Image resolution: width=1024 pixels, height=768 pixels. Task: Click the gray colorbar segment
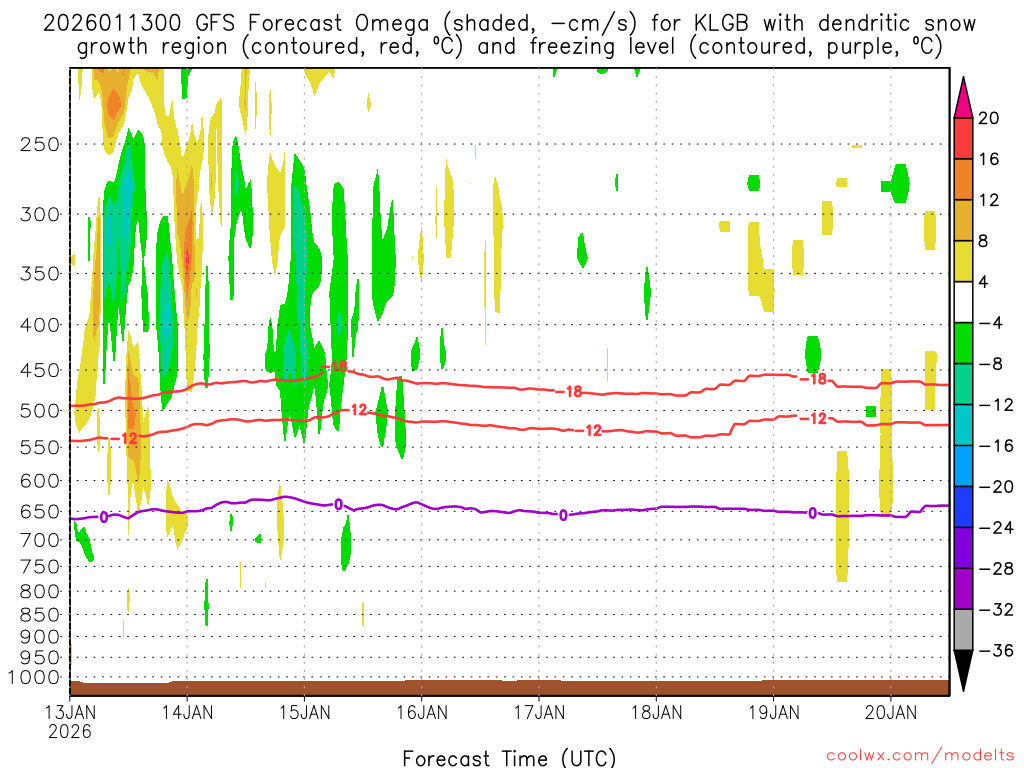(x=963, y=630)
